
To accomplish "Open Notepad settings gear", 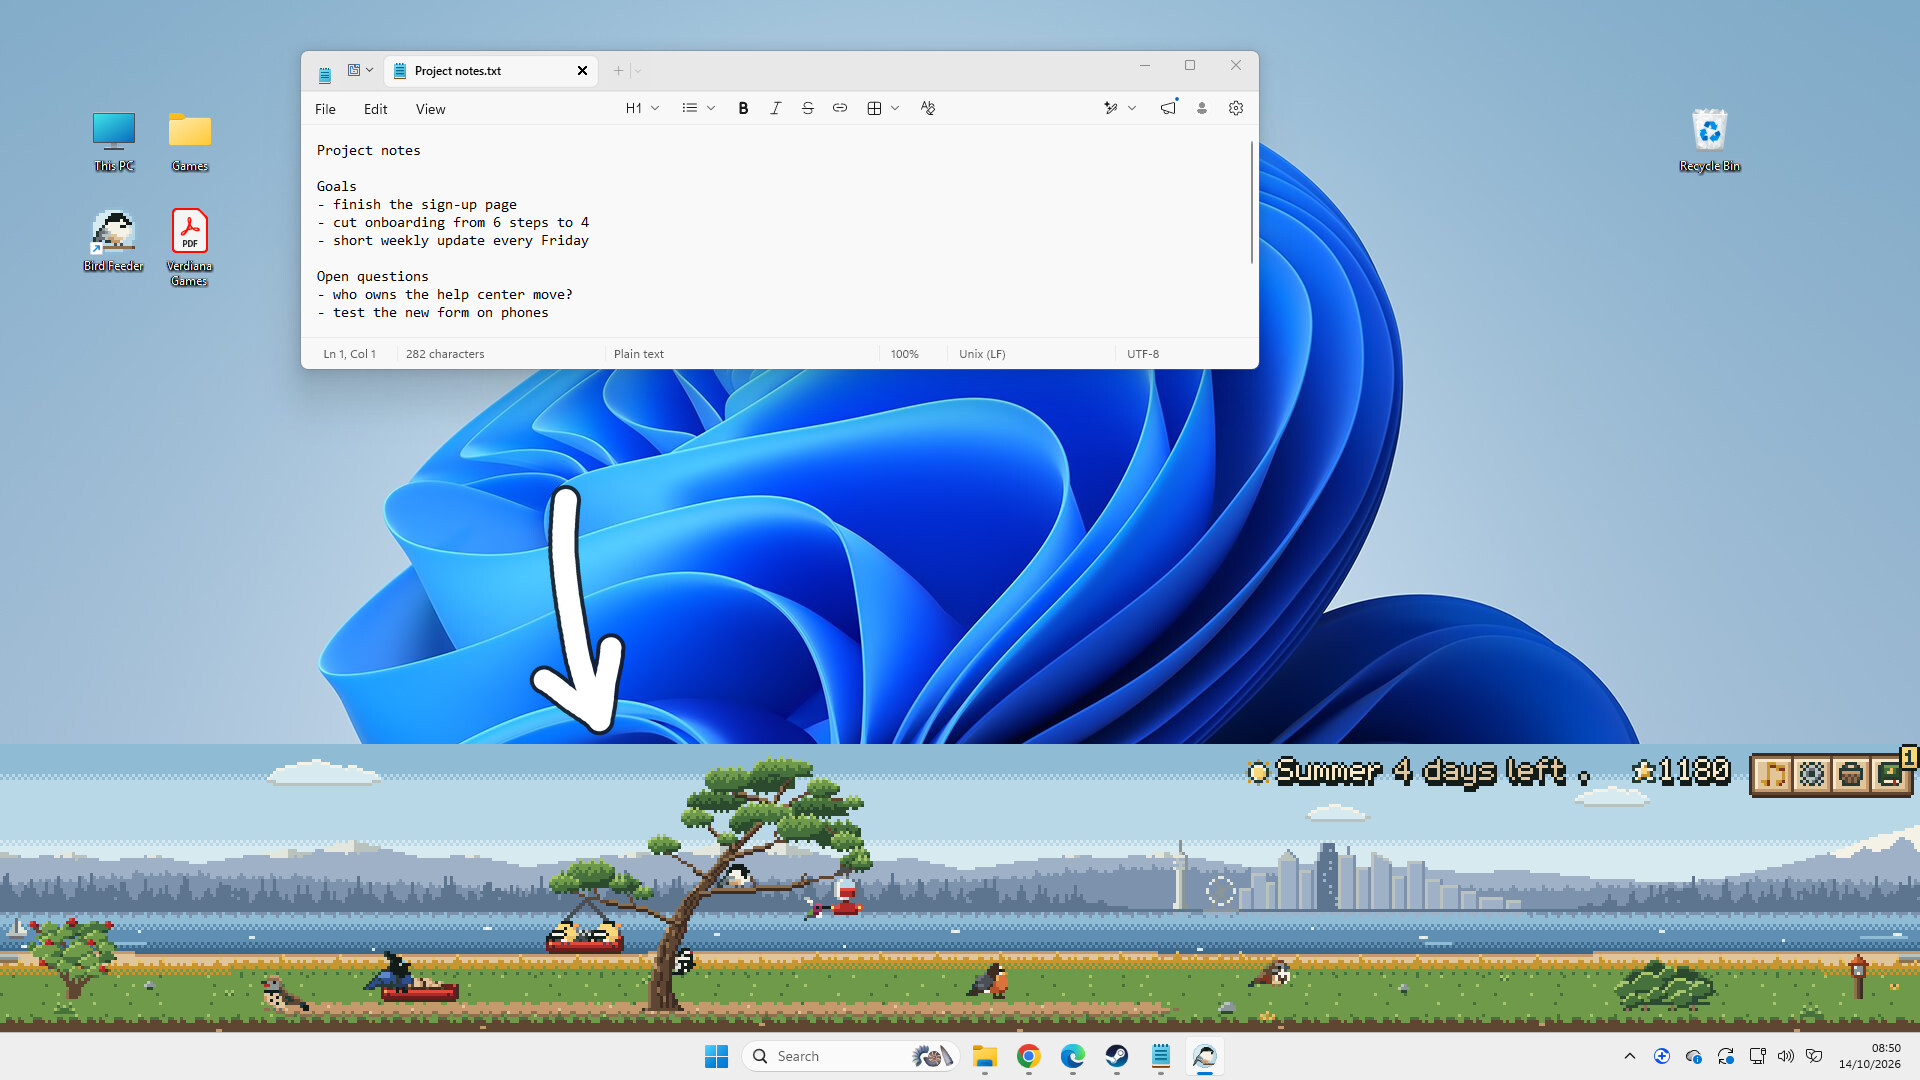I will click(x=1236, y=108).
